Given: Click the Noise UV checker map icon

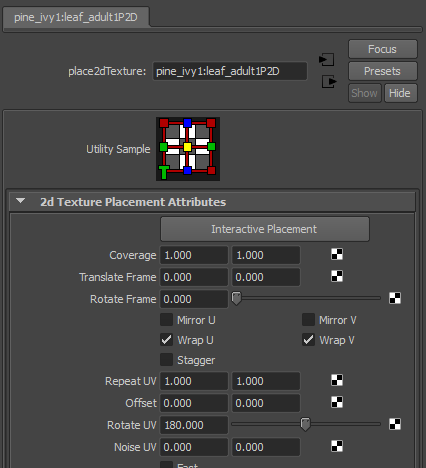Looking at the screenshot, I should (x=337, y=446).
